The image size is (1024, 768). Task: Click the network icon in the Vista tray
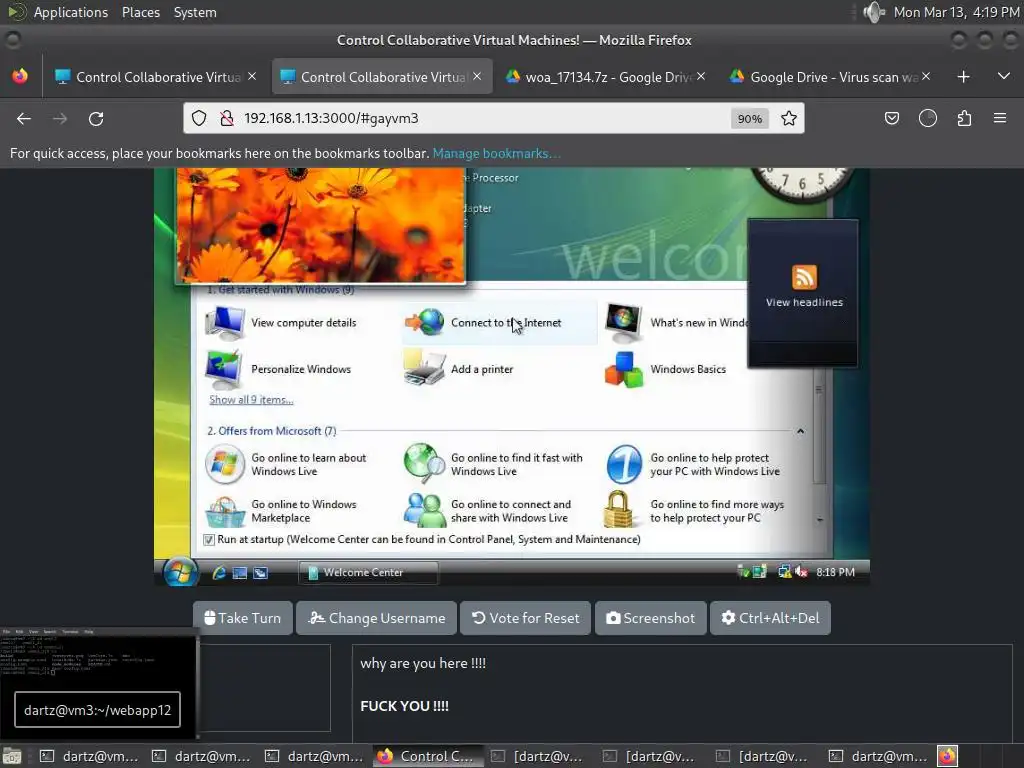click(784, 572)
